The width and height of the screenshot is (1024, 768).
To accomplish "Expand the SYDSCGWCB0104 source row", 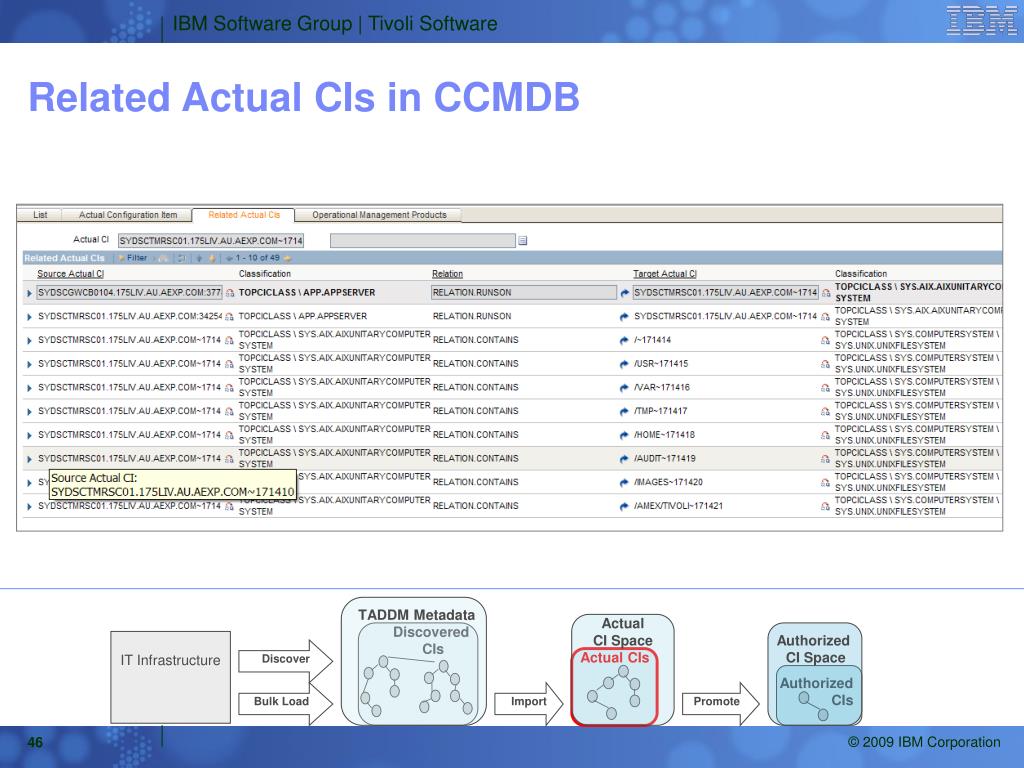I will pos(29,293).
